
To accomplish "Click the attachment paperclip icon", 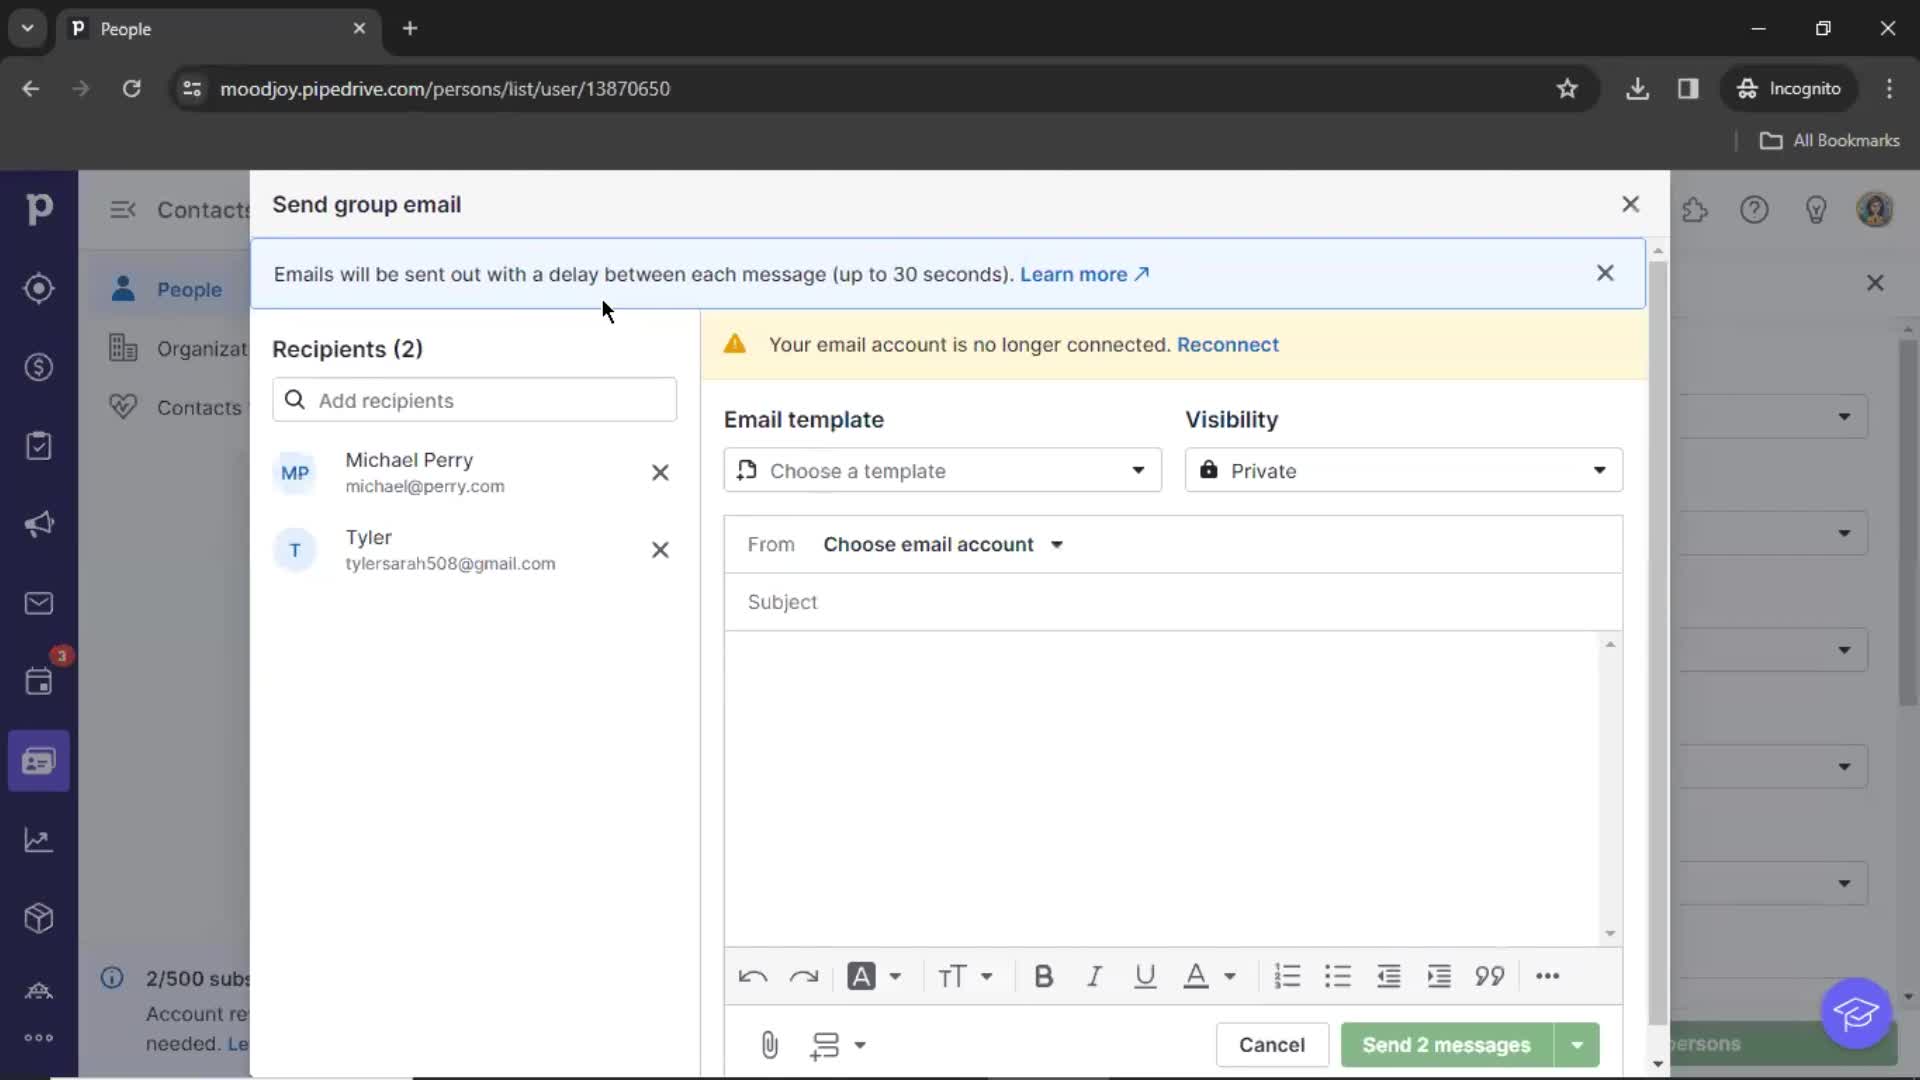I will 769,1044.
